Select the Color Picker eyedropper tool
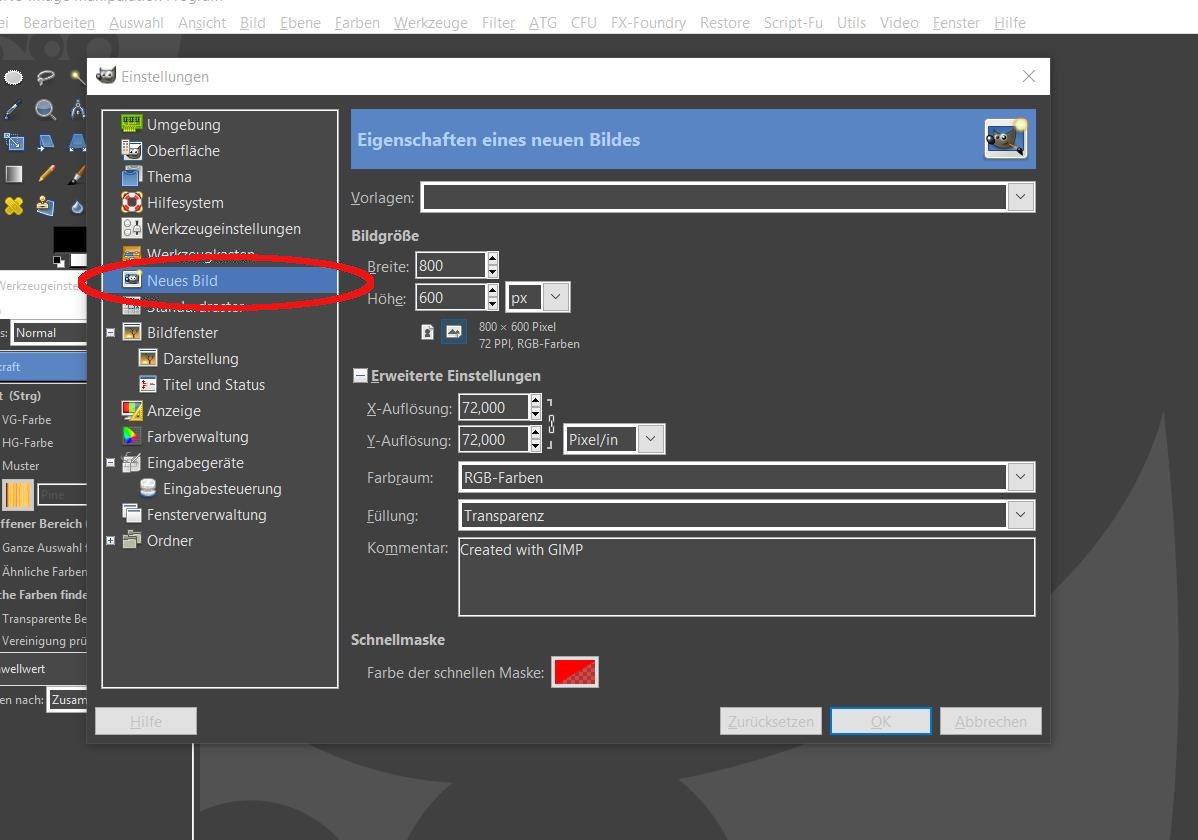1198x840 pixels. coord(12,110)
